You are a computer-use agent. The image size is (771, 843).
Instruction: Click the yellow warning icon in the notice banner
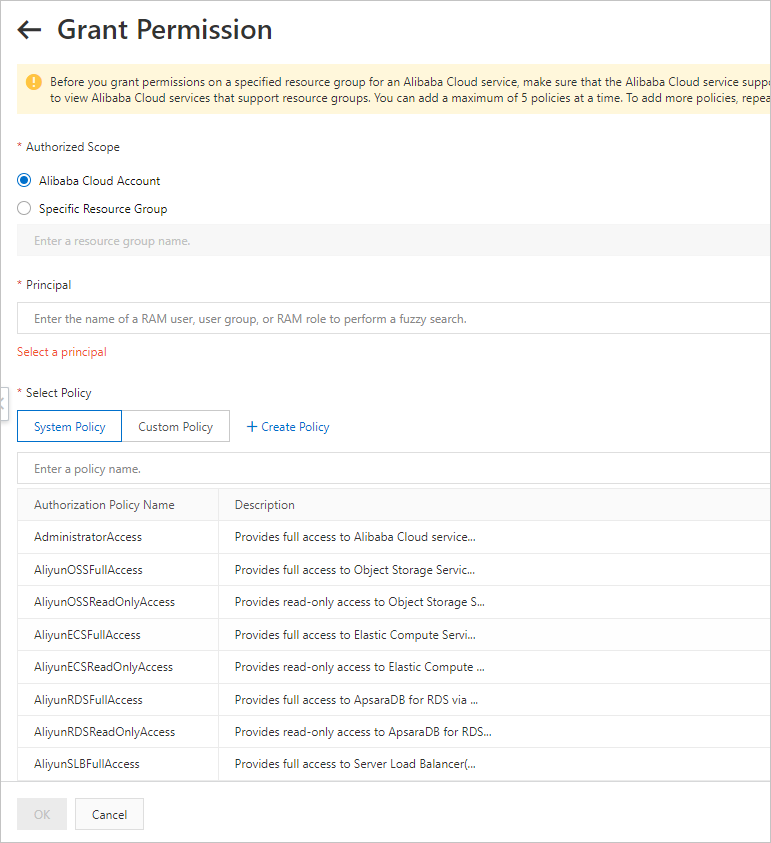tap(33, 82)
